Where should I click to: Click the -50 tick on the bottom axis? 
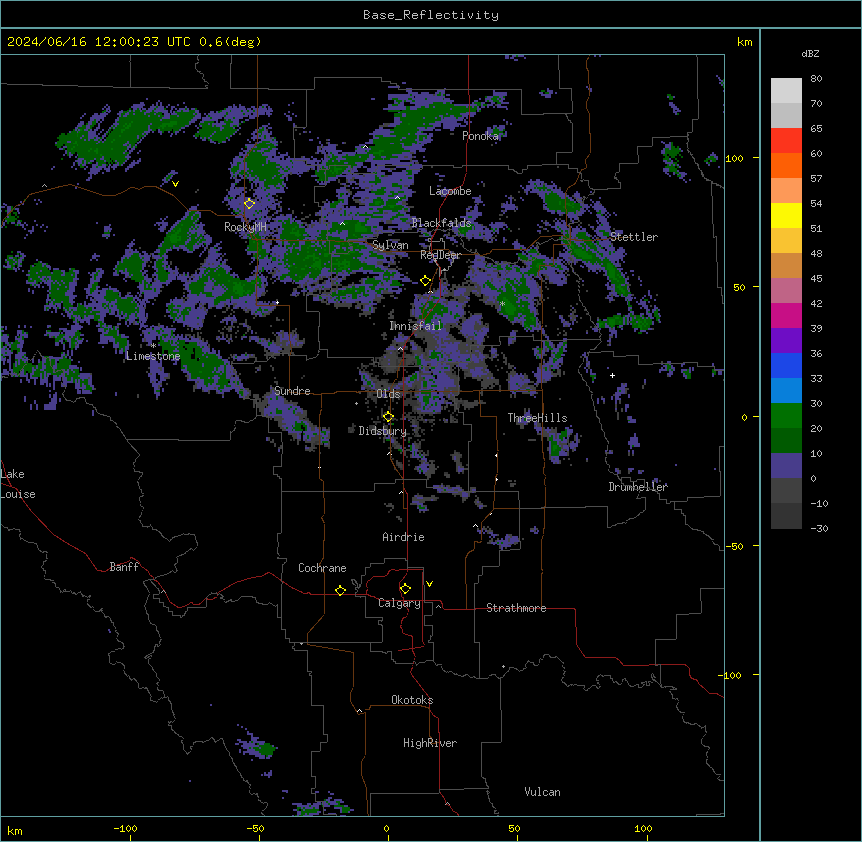[255, 828]
